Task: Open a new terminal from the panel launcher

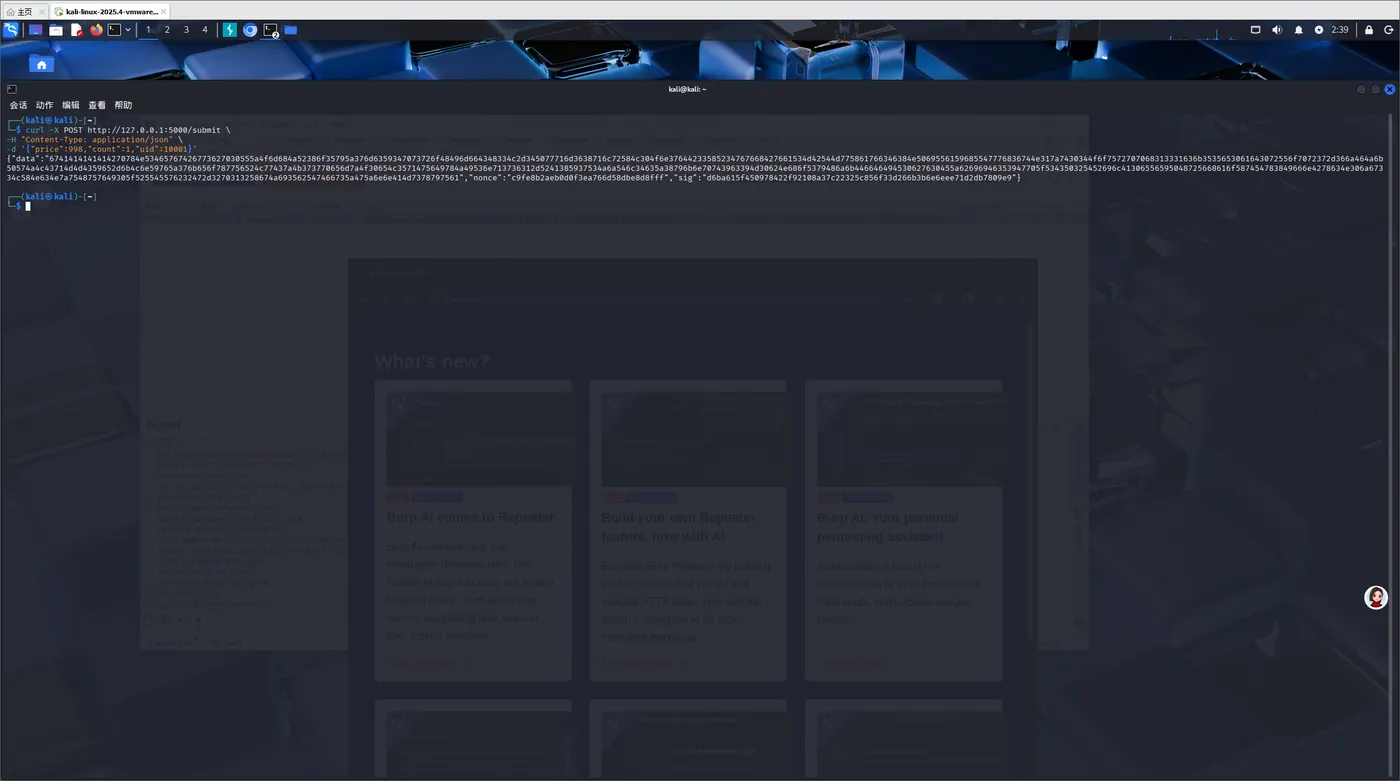Action: pyautogui.click(x=114, y=30)
